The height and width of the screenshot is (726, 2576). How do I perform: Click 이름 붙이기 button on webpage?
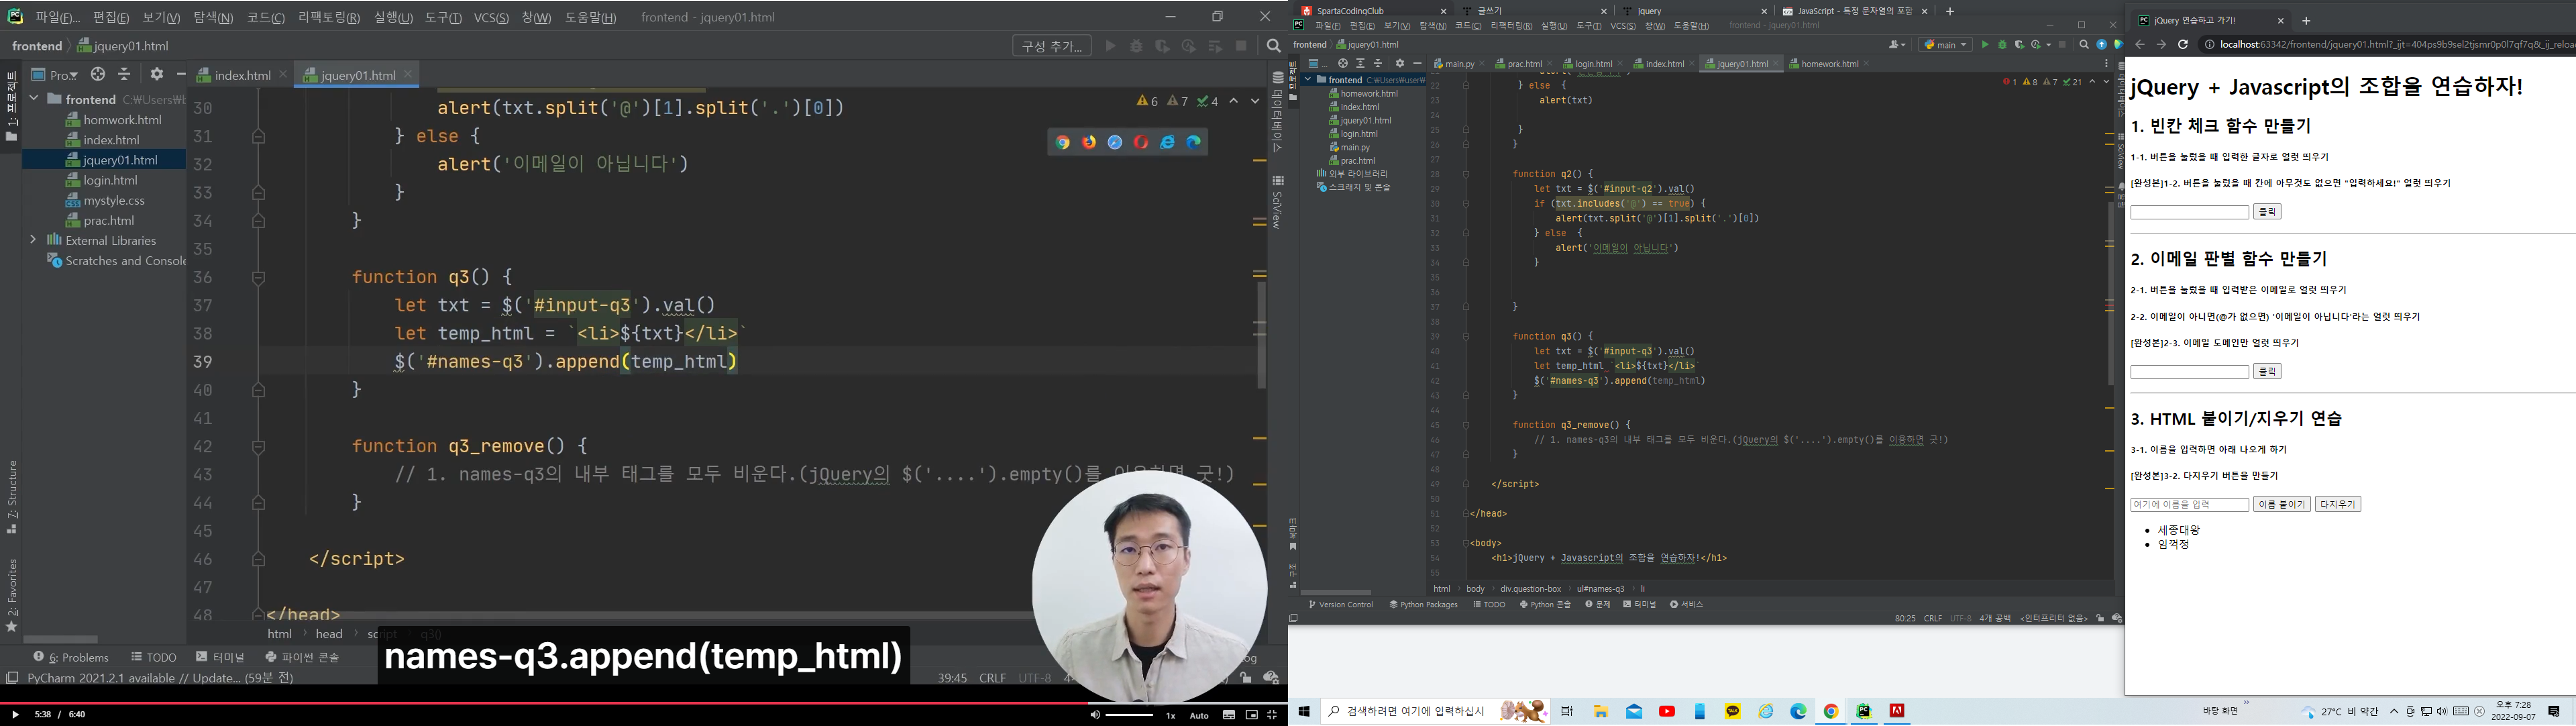pos(2282,505)
